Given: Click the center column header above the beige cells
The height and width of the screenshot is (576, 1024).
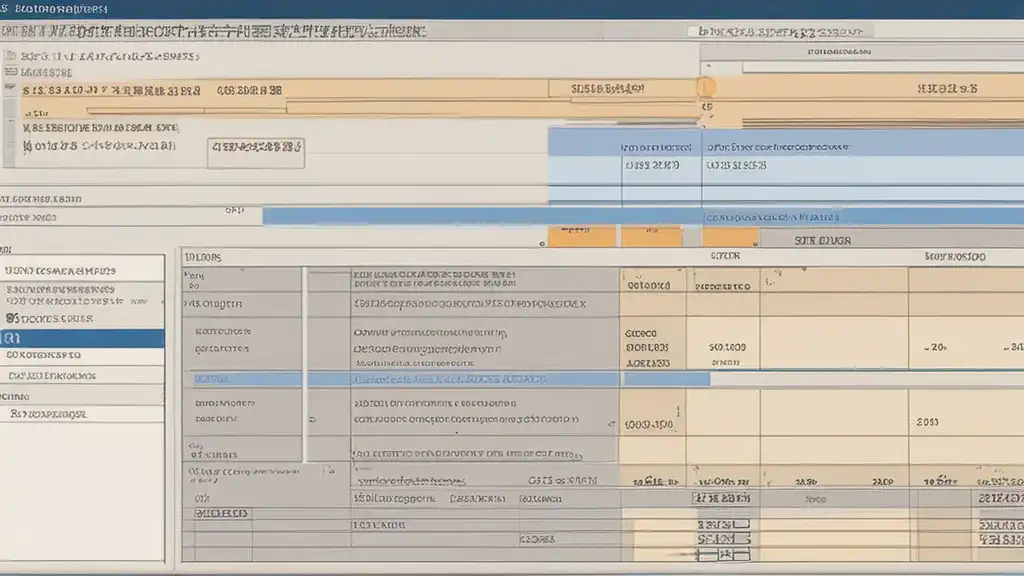Looking at the screenshot, I should (724, 257).
